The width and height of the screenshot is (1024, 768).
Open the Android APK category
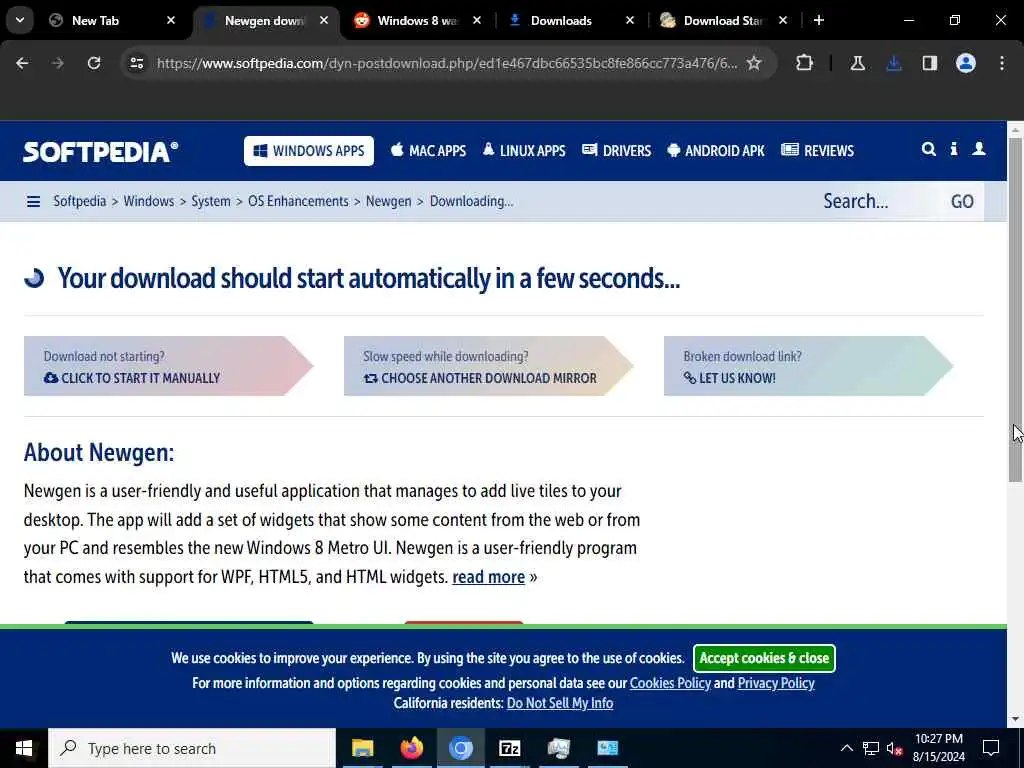pyautogui.click(x=716, y=151)
